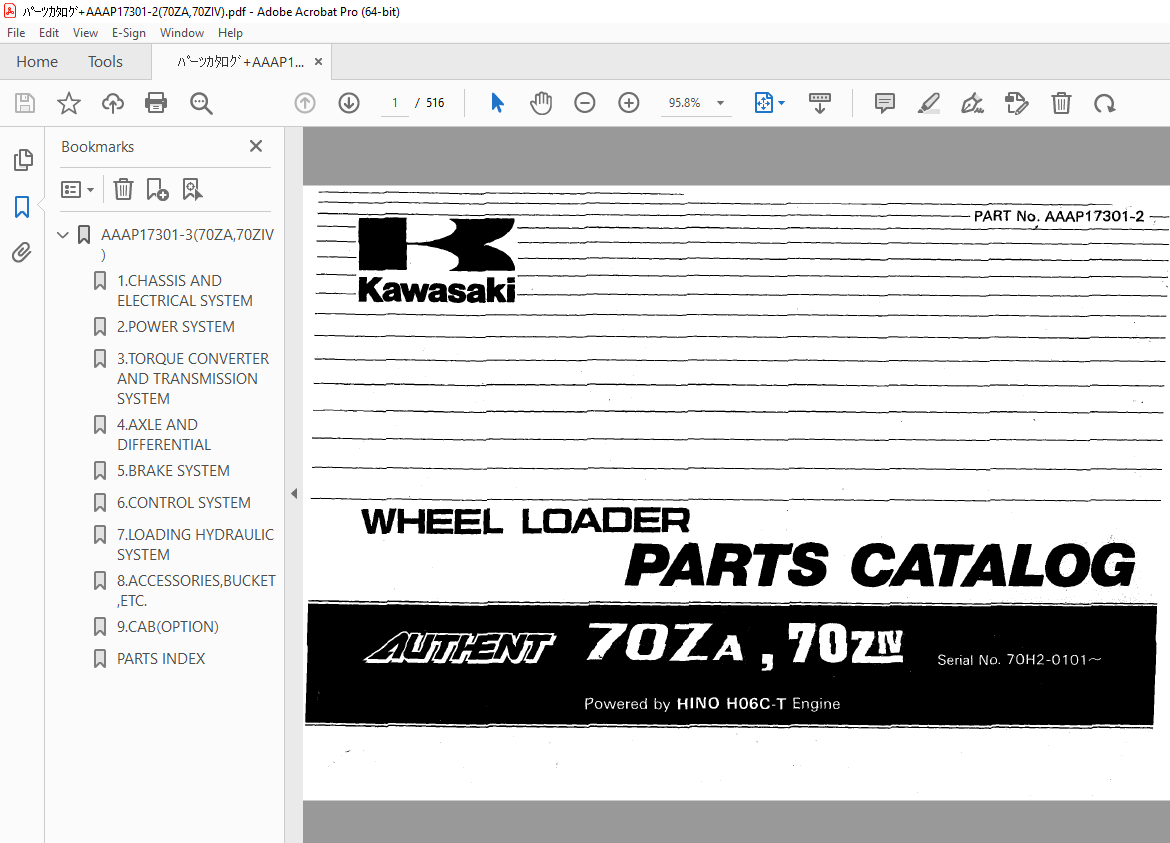Open the PARTS INDEX bookmark
Viewport: 1170px width, 843px height.
click(x=160, y=659)
